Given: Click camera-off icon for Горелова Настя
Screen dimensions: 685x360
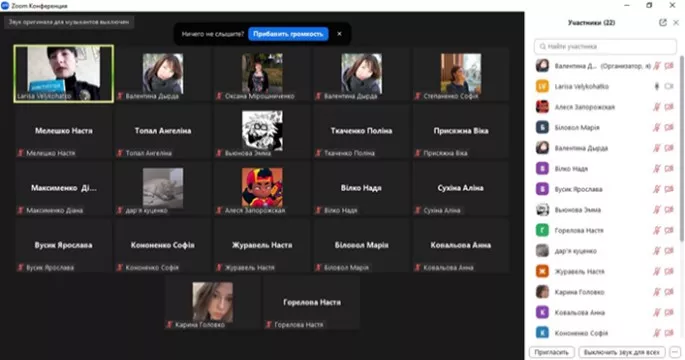Looking at the screenshot, I should coord(669,230).
